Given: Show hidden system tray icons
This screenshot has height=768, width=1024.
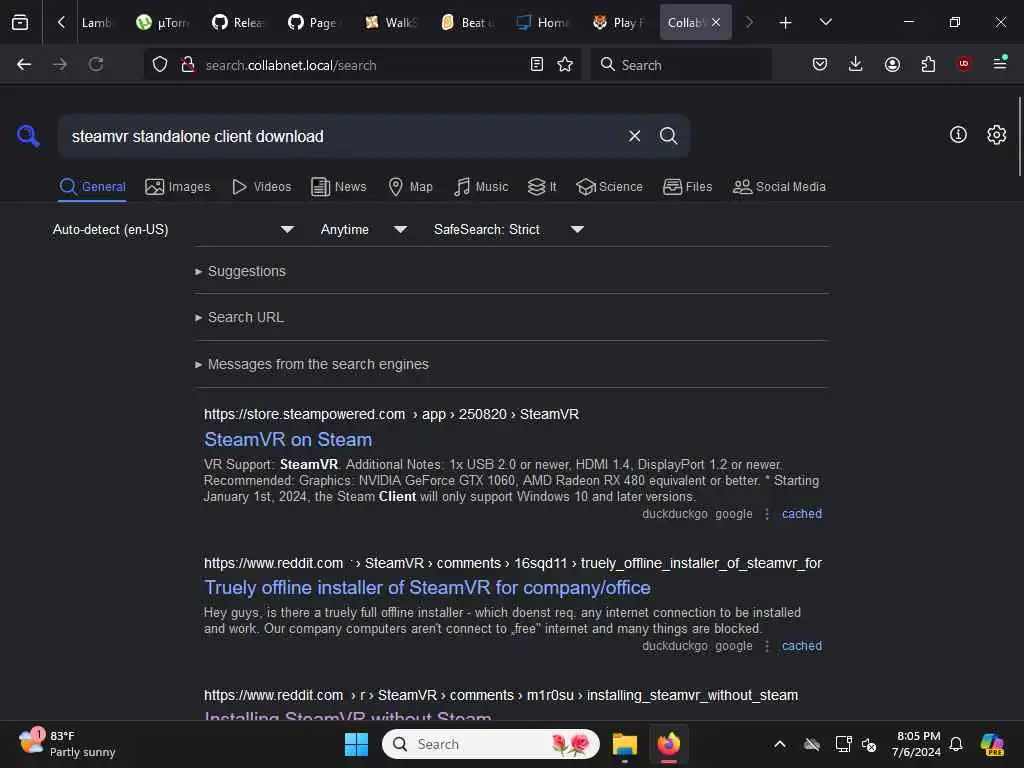Looking at the screenshot, I should 780,744.
